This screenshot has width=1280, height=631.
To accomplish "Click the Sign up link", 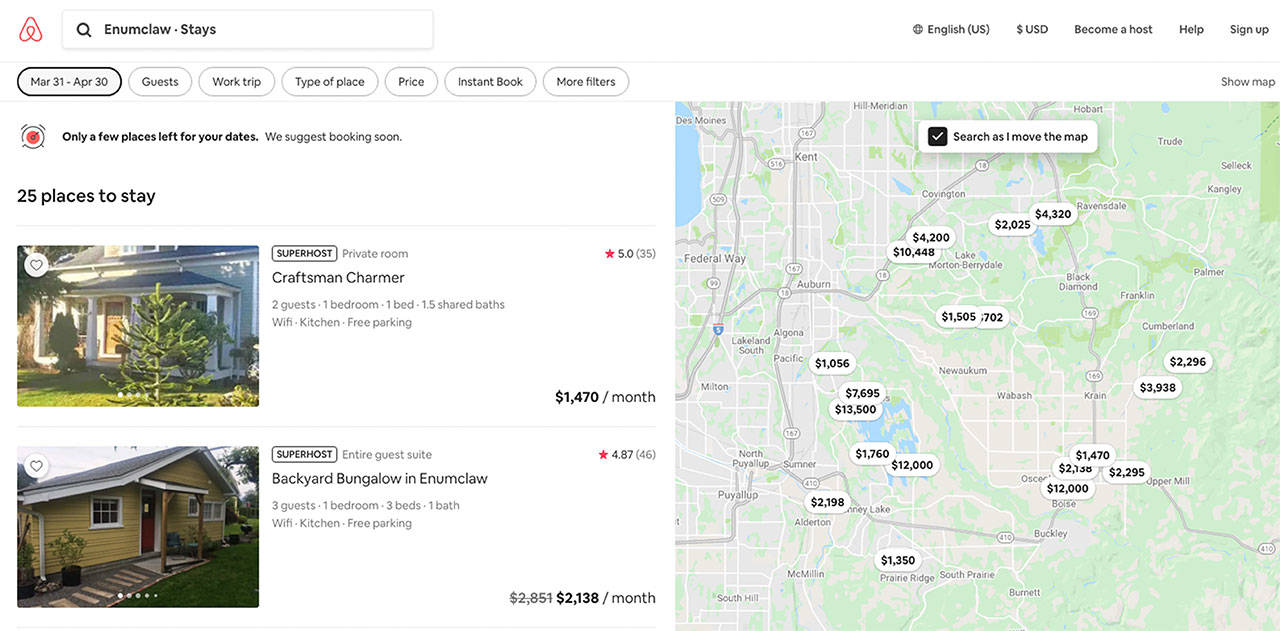I will [1249, 30].
